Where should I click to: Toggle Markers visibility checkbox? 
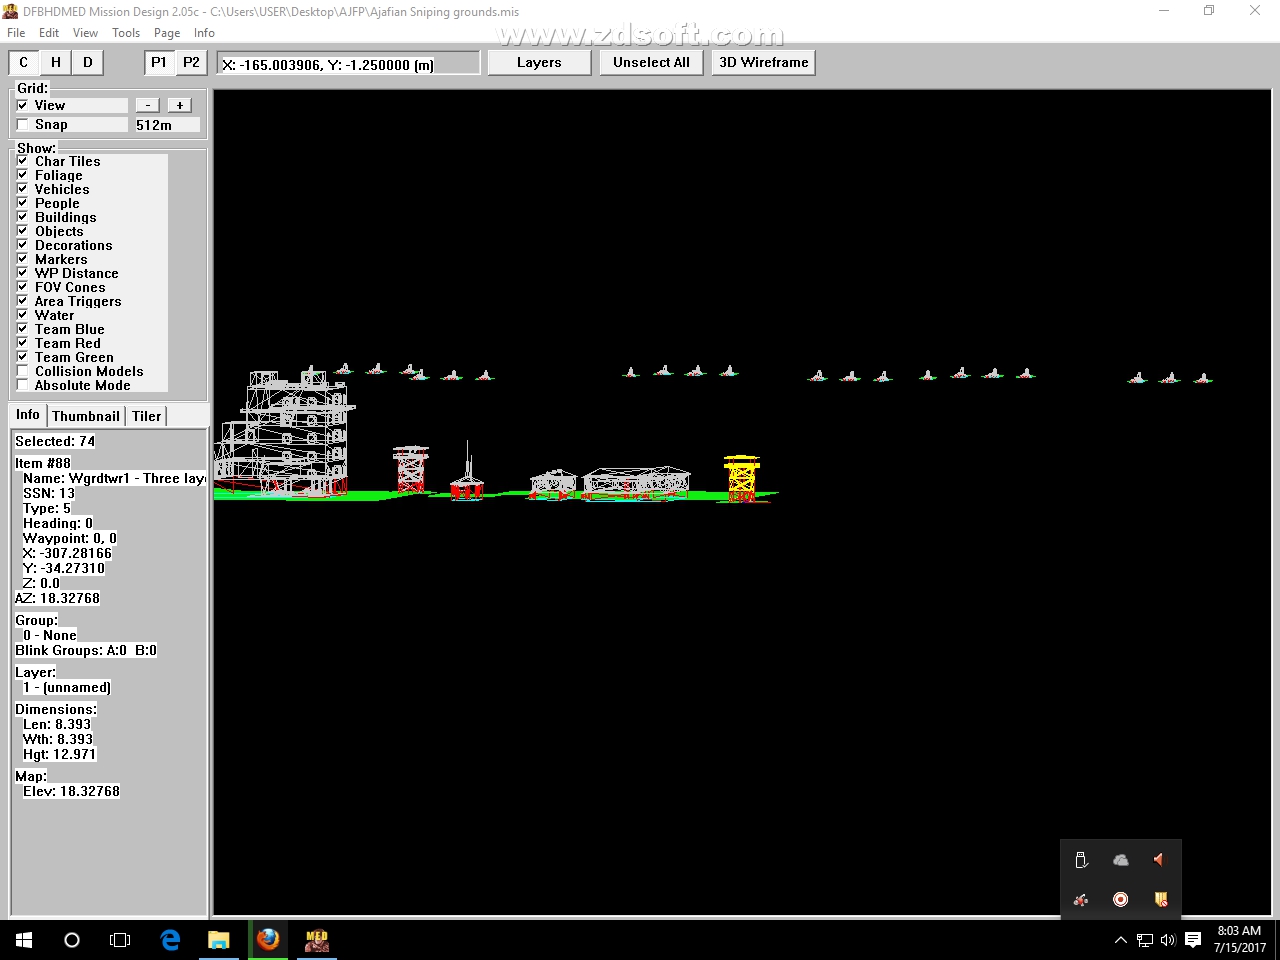point(23,259)
